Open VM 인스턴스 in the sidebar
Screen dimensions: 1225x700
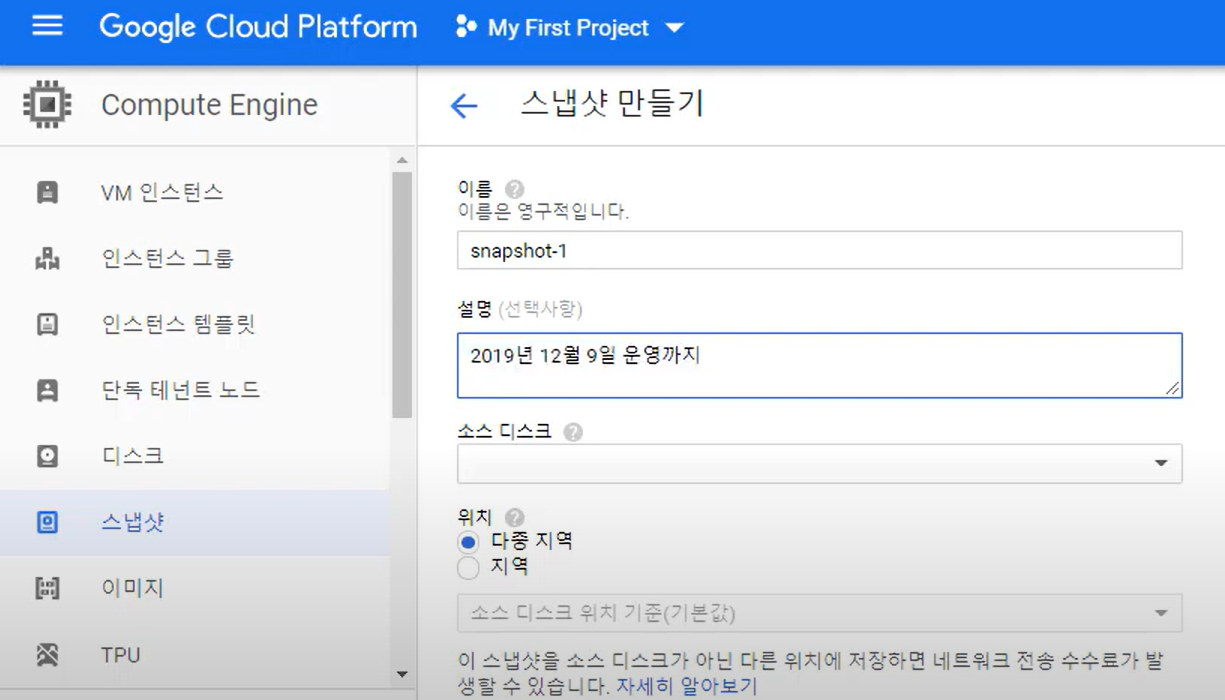click(195, 192)
